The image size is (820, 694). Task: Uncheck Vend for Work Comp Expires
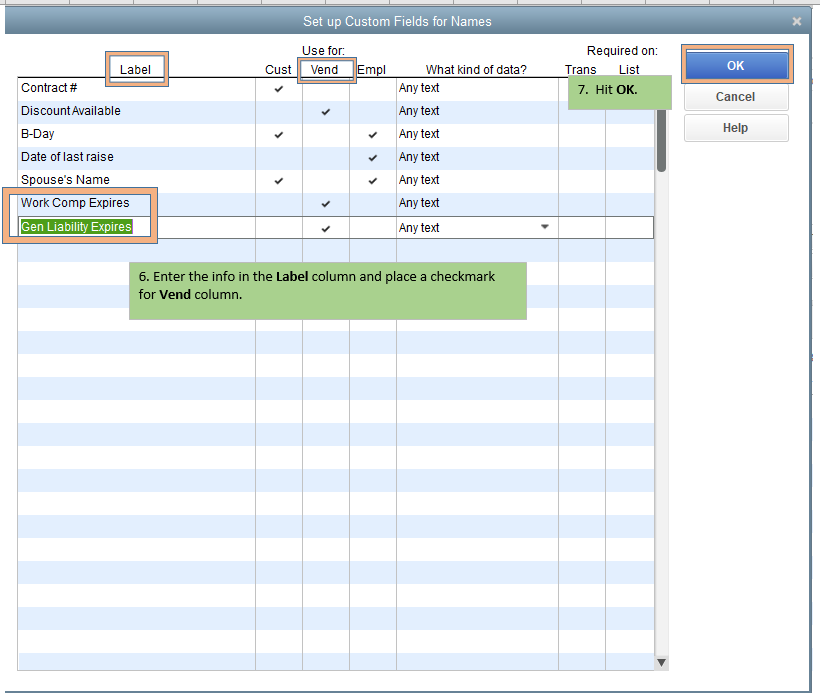[x=326, y=203]
